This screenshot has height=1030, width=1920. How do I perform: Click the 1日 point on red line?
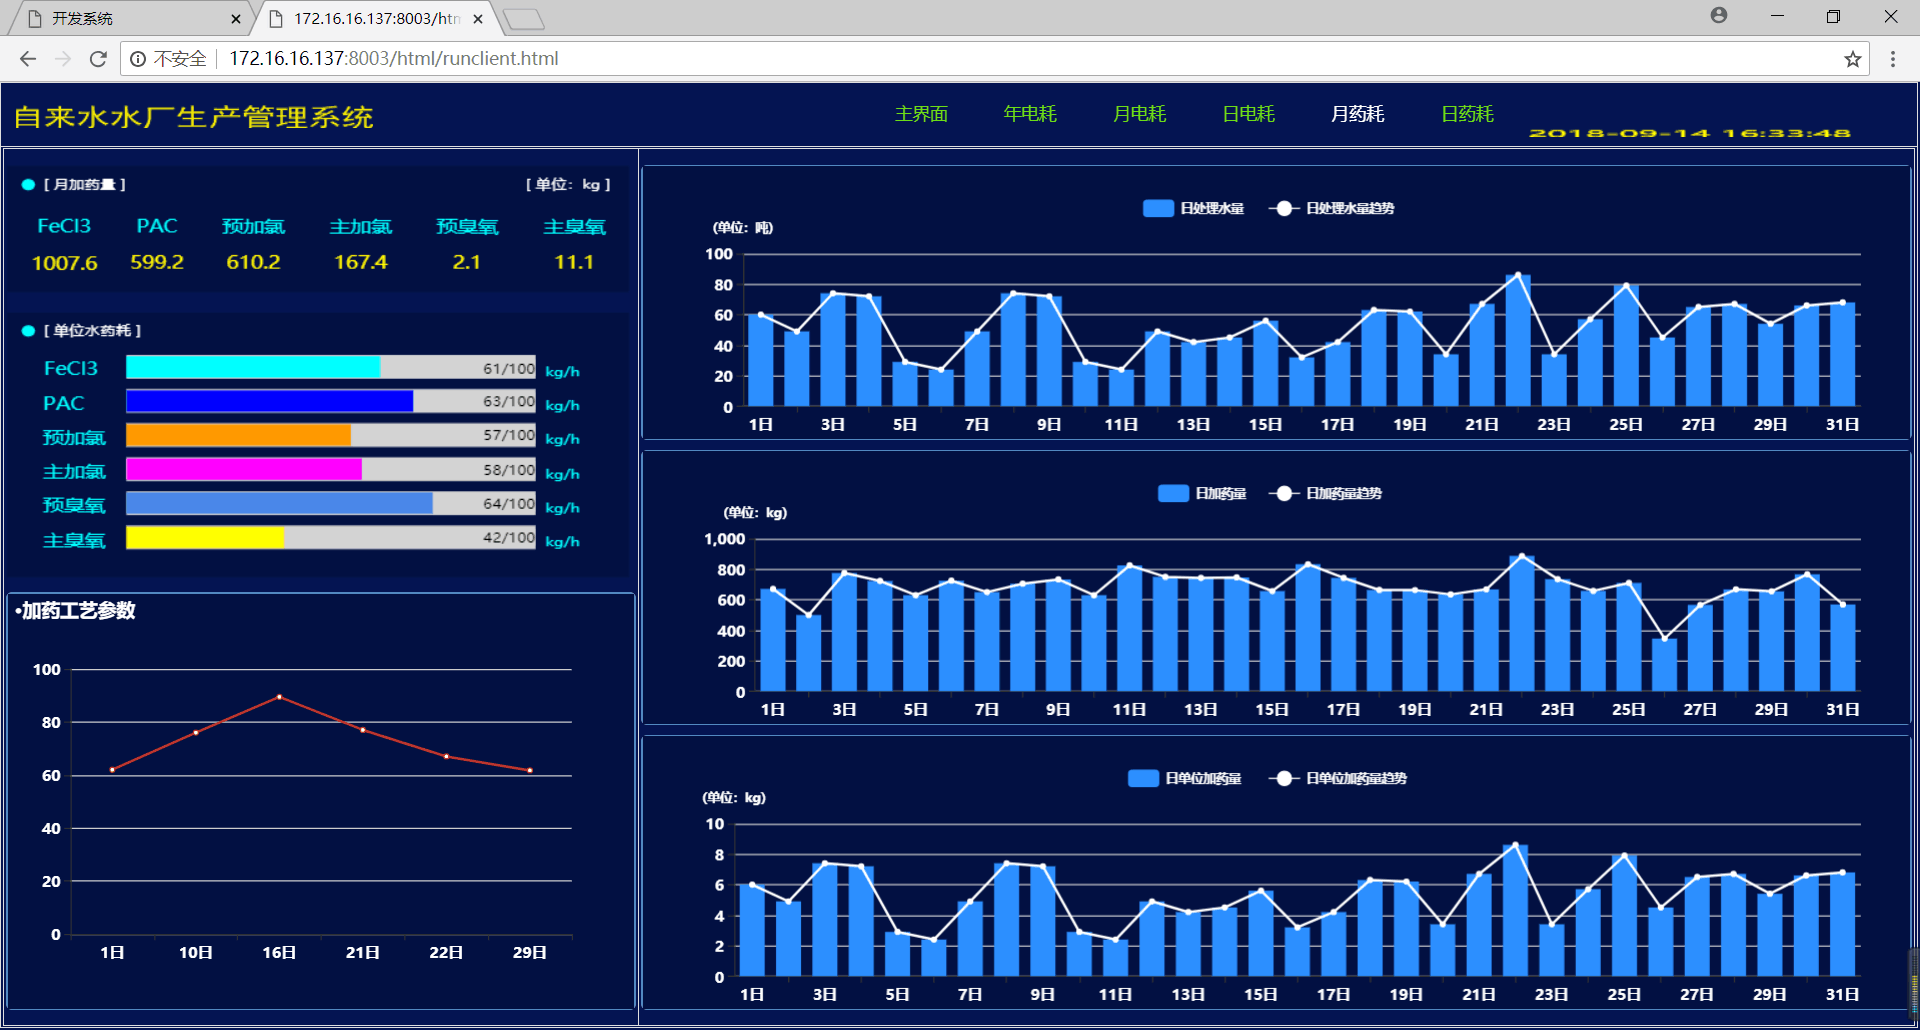112,769
